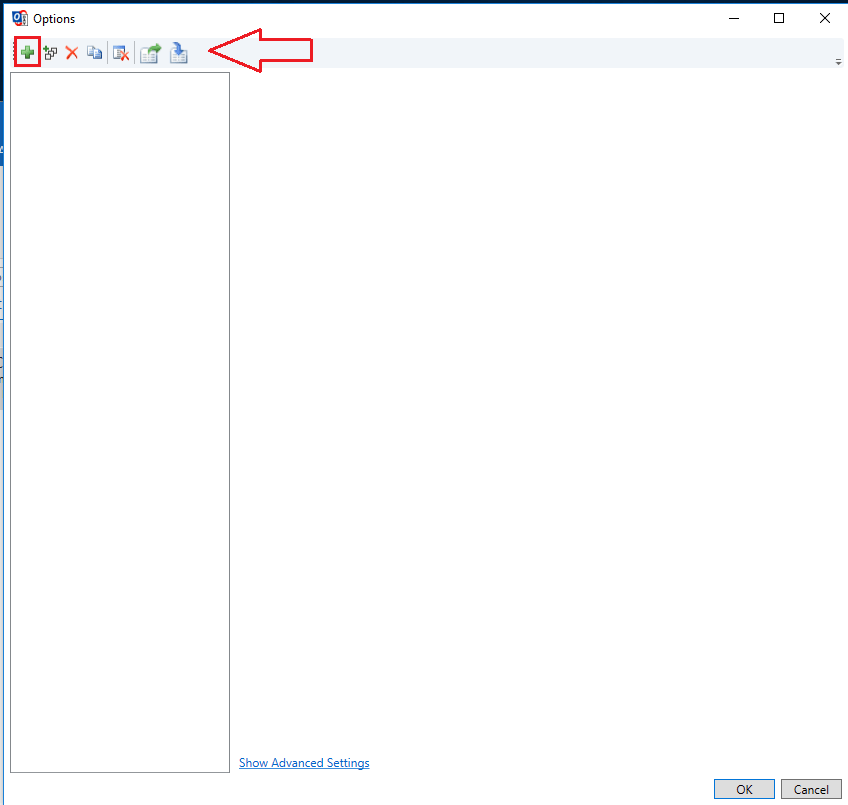The width and height of the screenshot is (848, 805).
Task: Maximize the Options window
Action: click(779, 18)
